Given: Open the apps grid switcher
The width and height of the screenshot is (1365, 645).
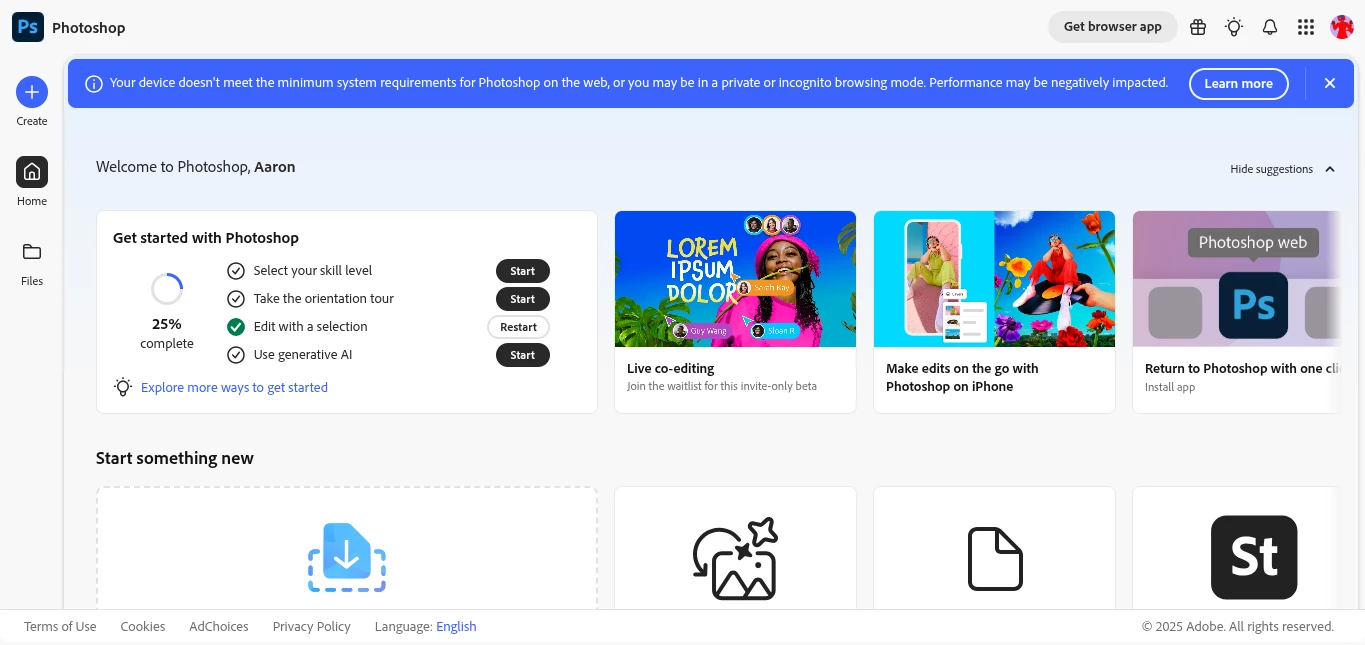Looking at the screenshot, I should point(1306,27).
